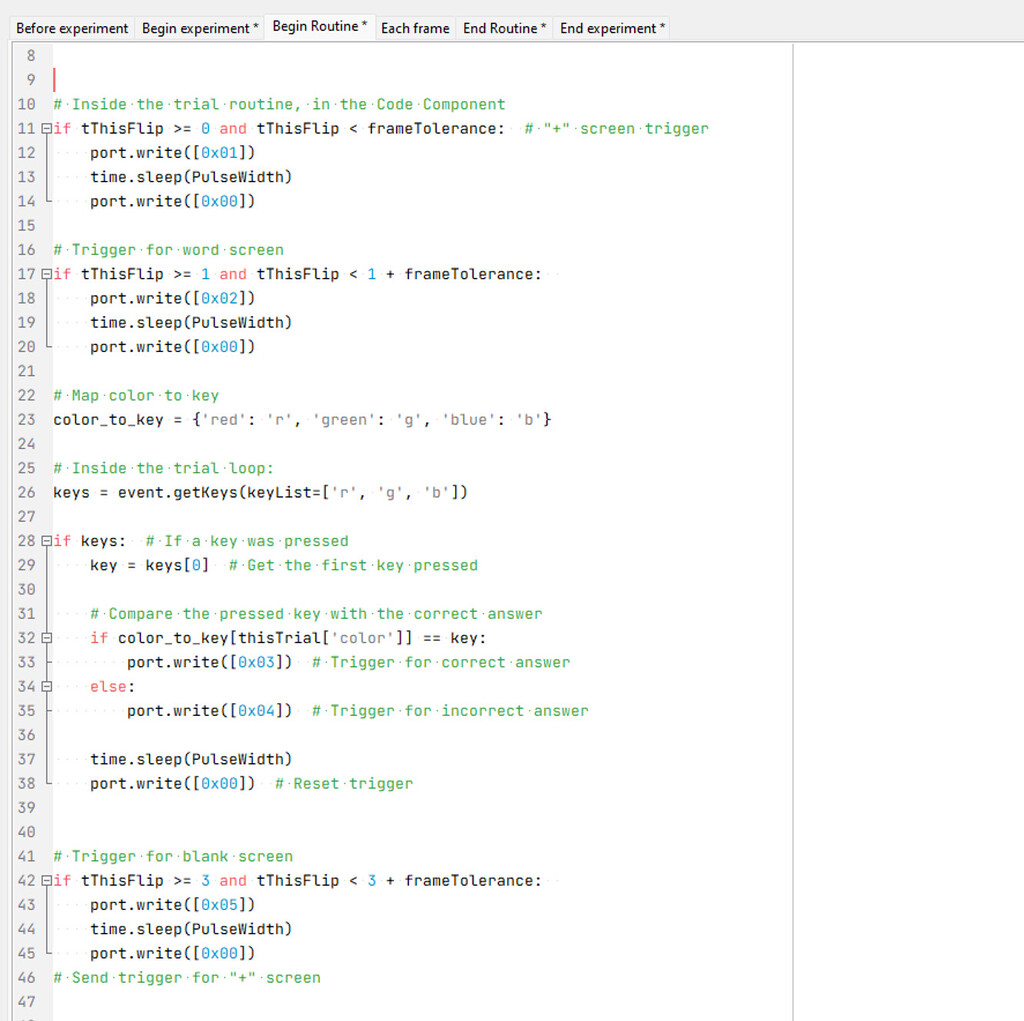This screenshot has height=1021, width=1024.
Task: Place cursor in the color_to_key dictionary line
Action: coord(300,419)
